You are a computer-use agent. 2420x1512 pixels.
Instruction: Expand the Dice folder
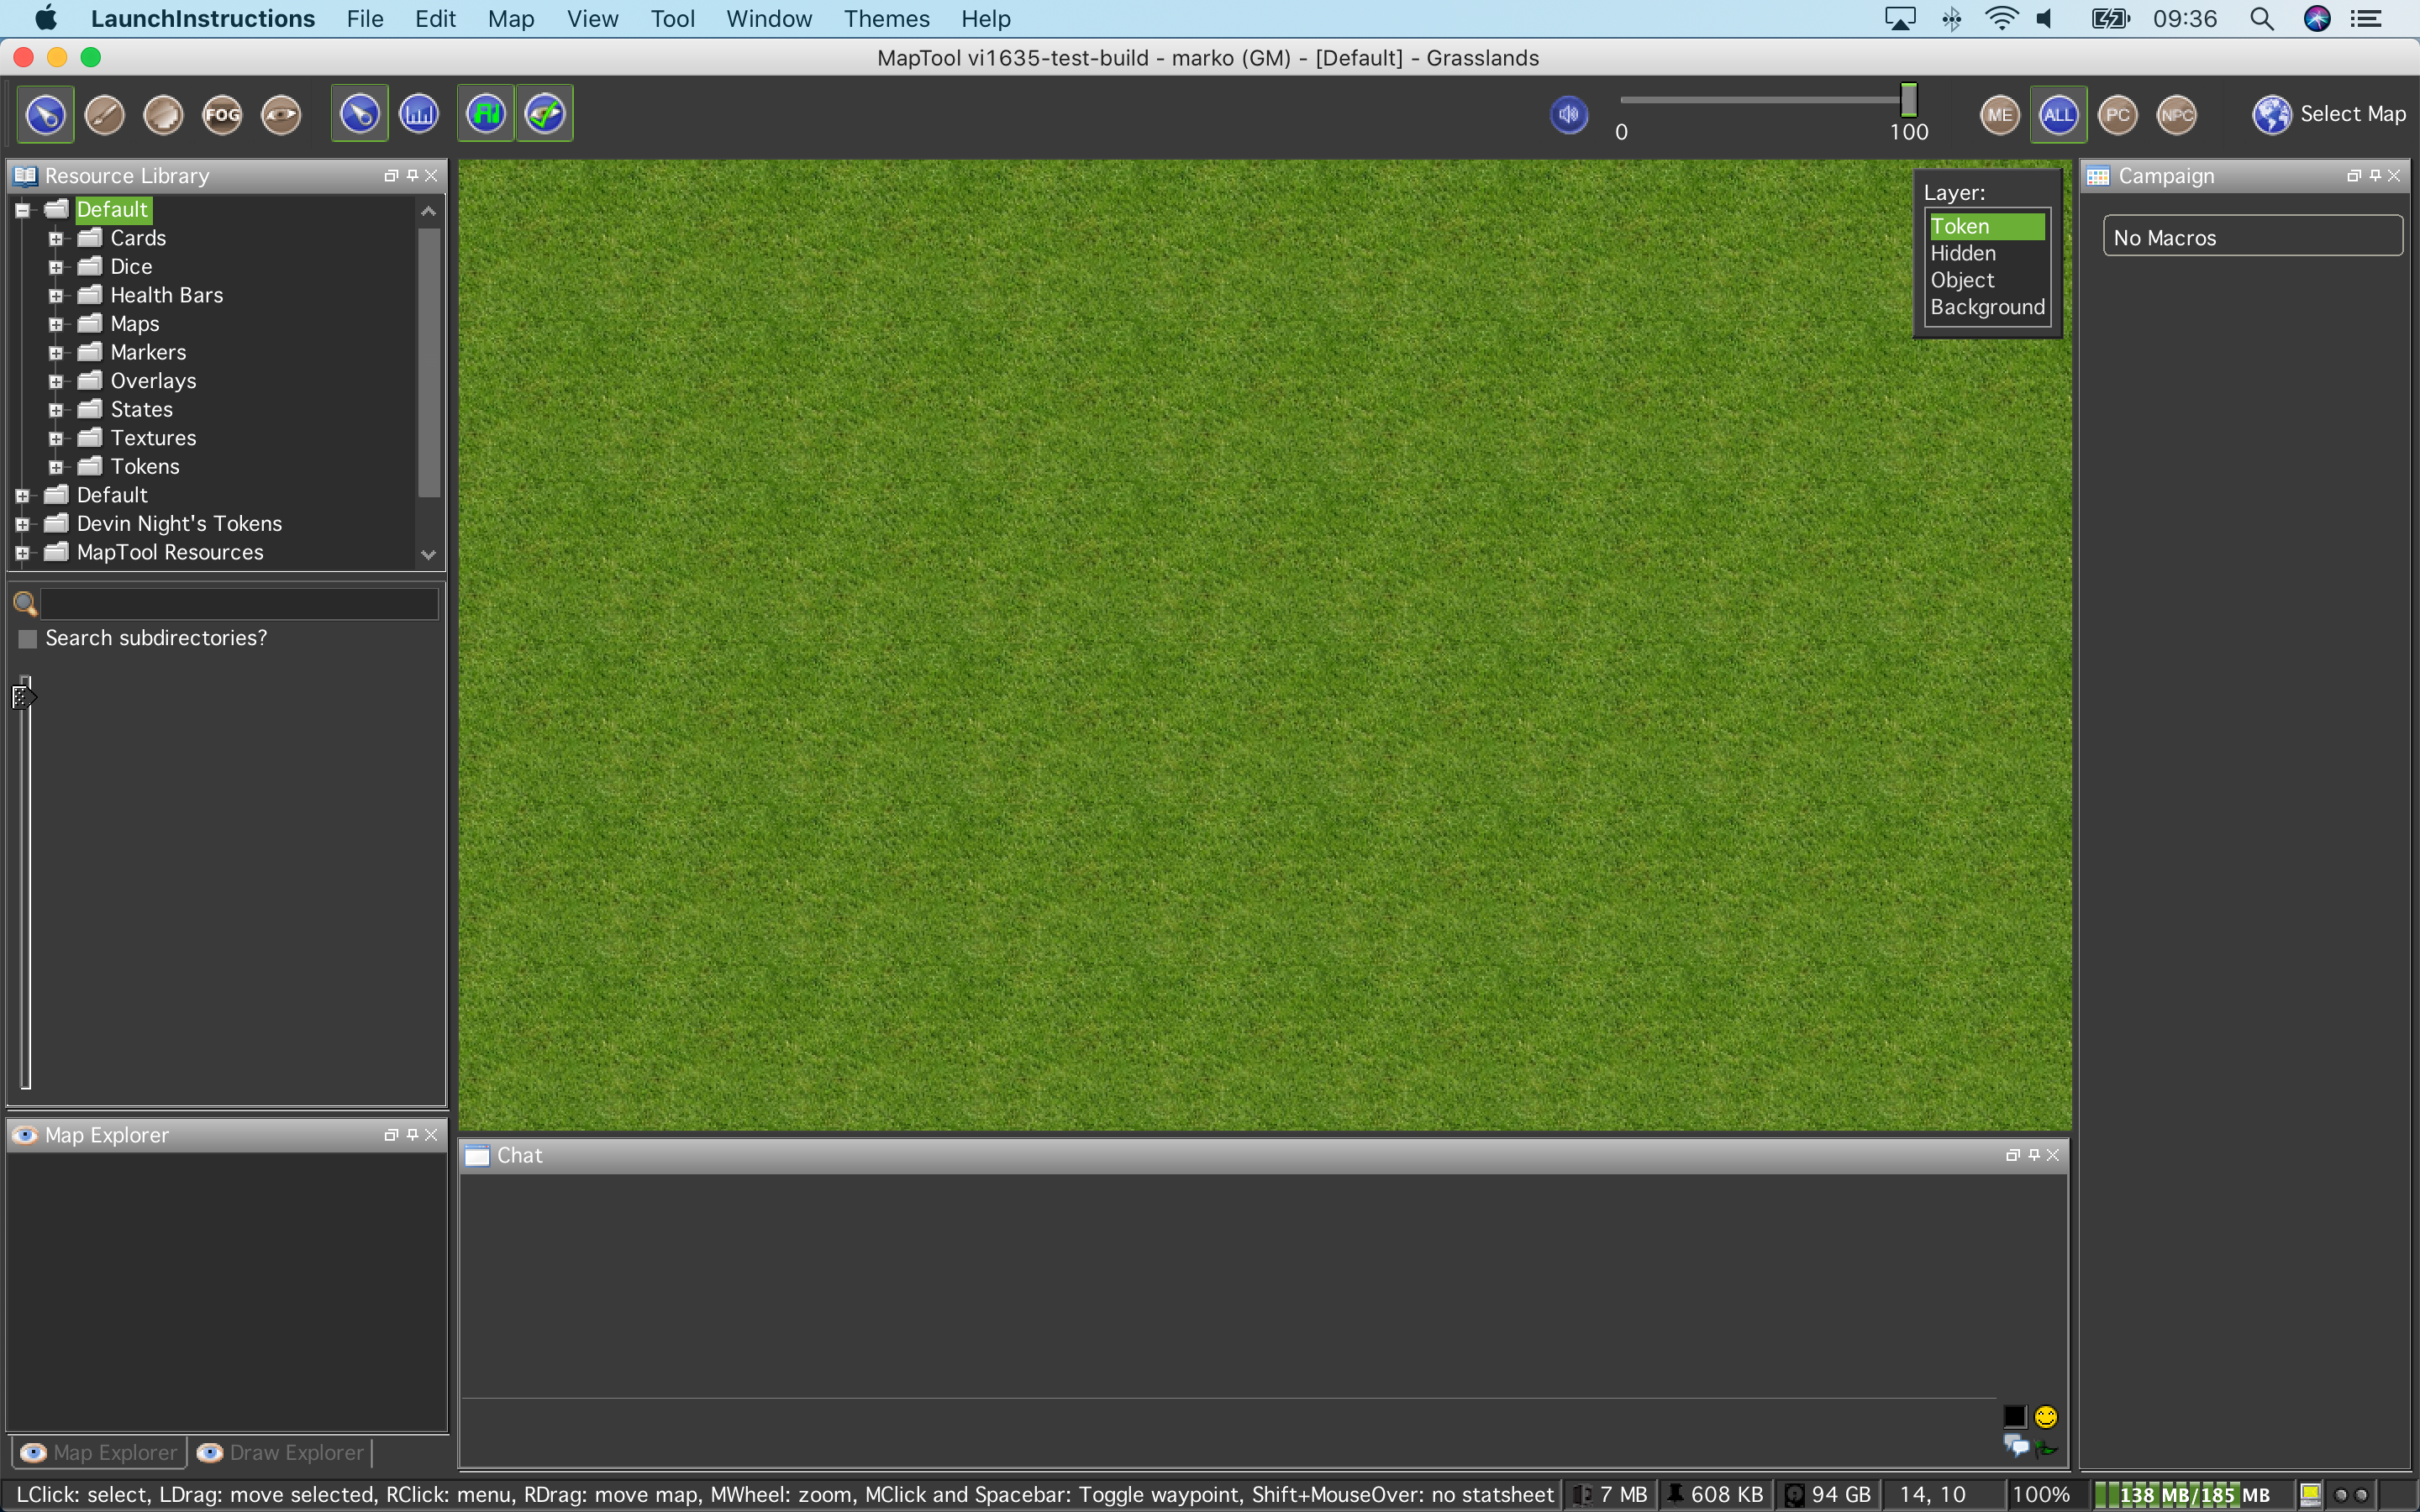tap(56, 267)
